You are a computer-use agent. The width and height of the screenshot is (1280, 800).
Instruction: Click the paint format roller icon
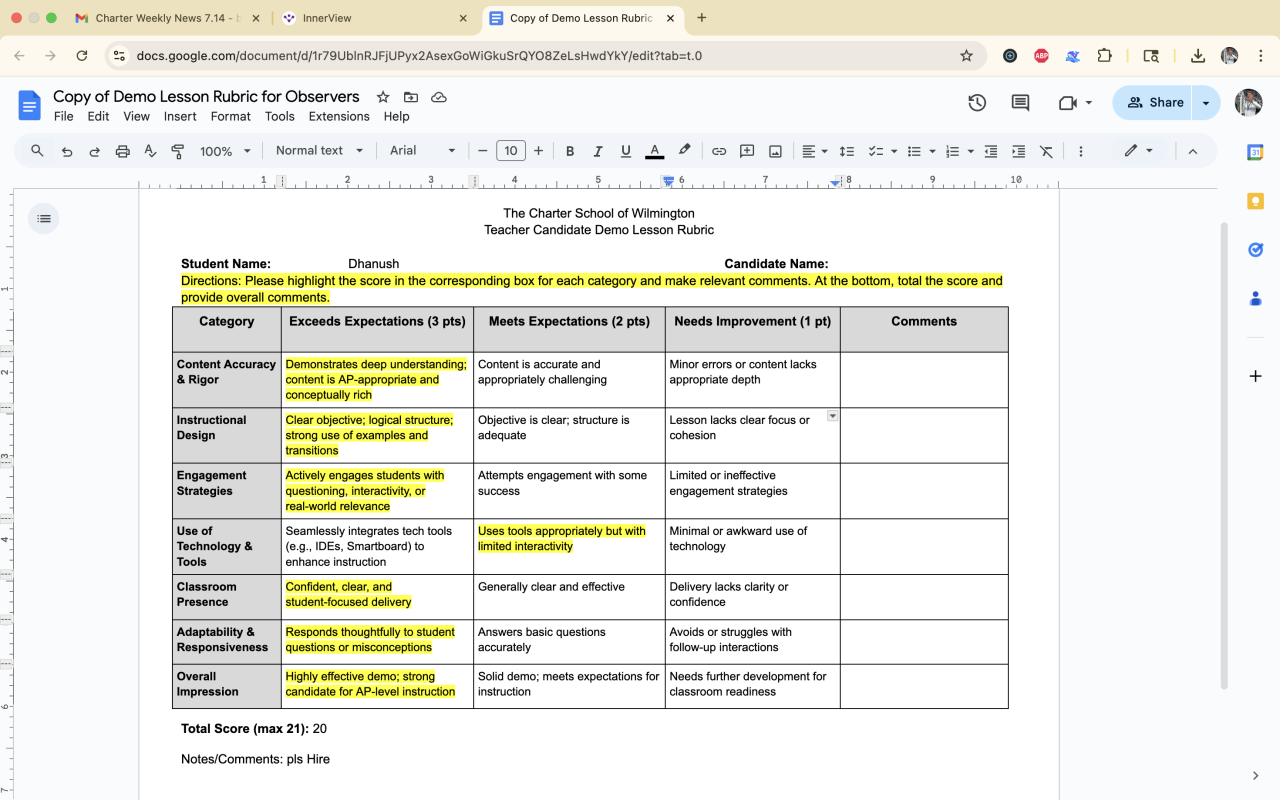(x=178, y=151)
